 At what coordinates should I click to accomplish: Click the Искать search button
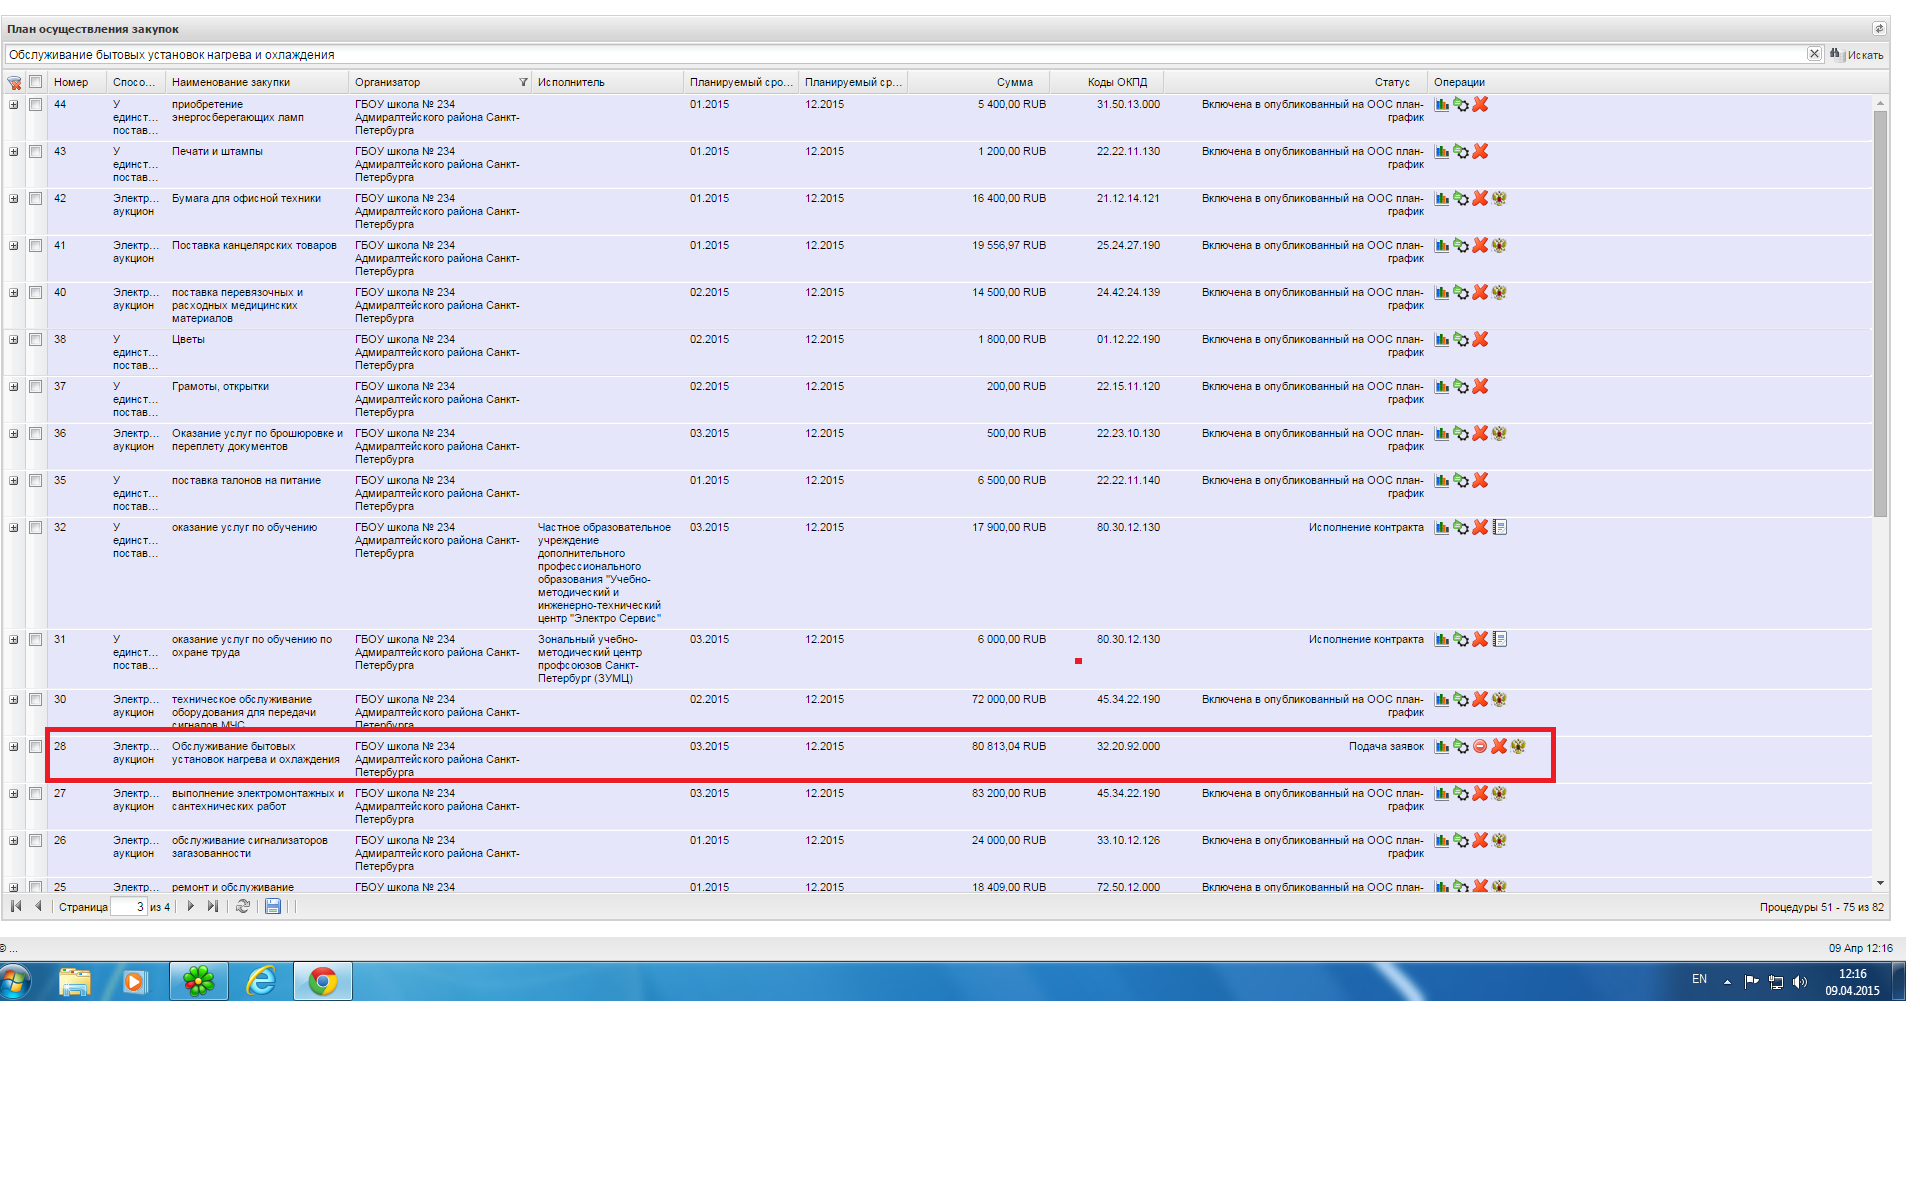[x=1857, y=55]
